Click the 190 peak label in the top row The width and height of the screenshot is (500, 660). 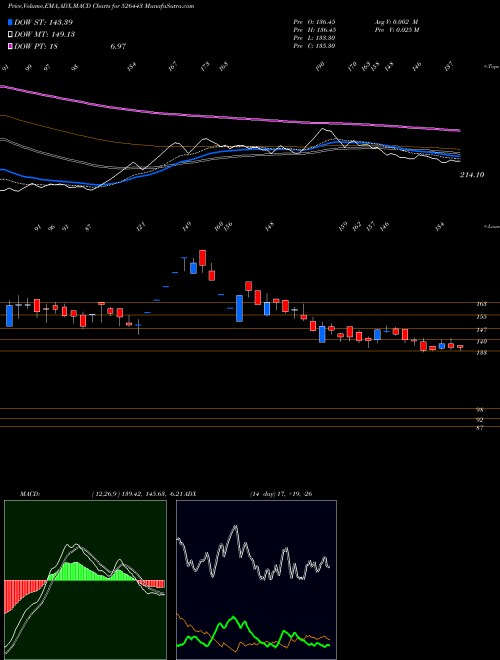(x=320, y=66)
